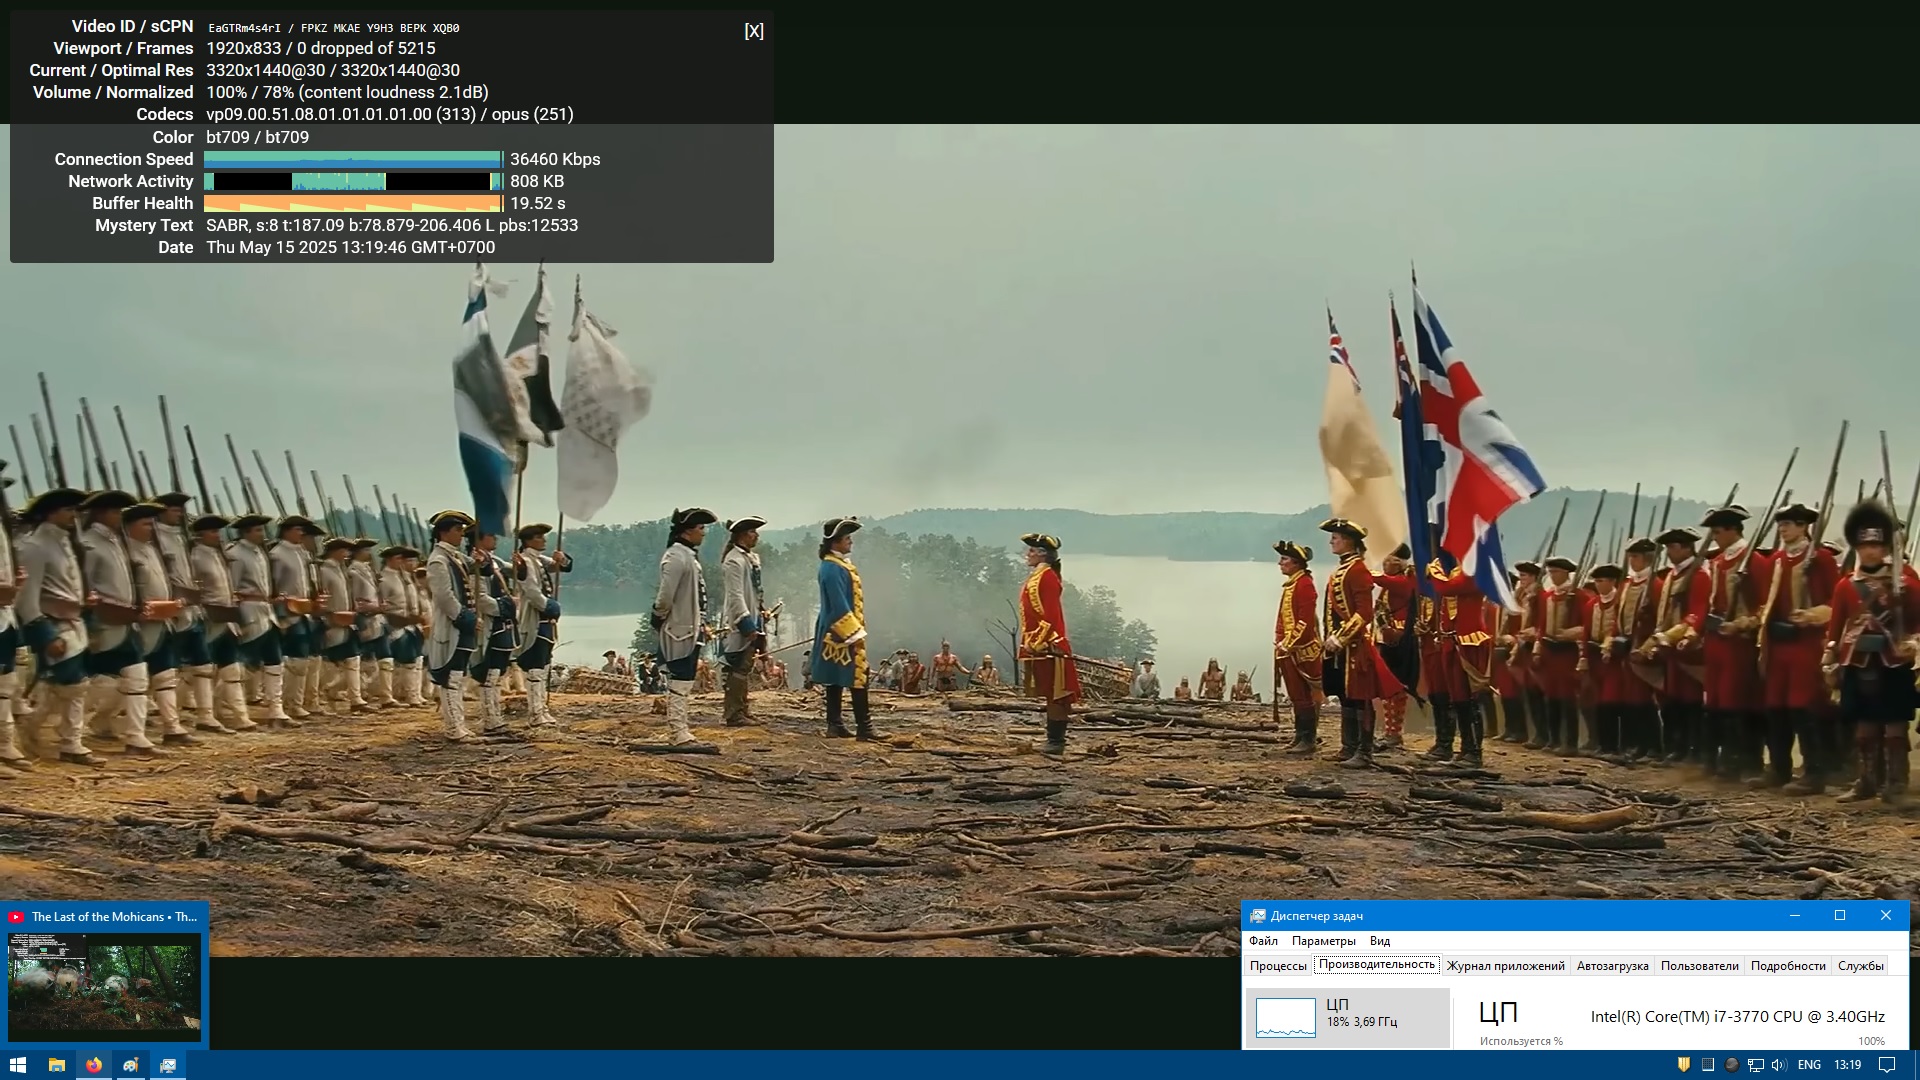Click the YouTube icon in preview title
1920x1080 pixels.
tap(16, 917)
